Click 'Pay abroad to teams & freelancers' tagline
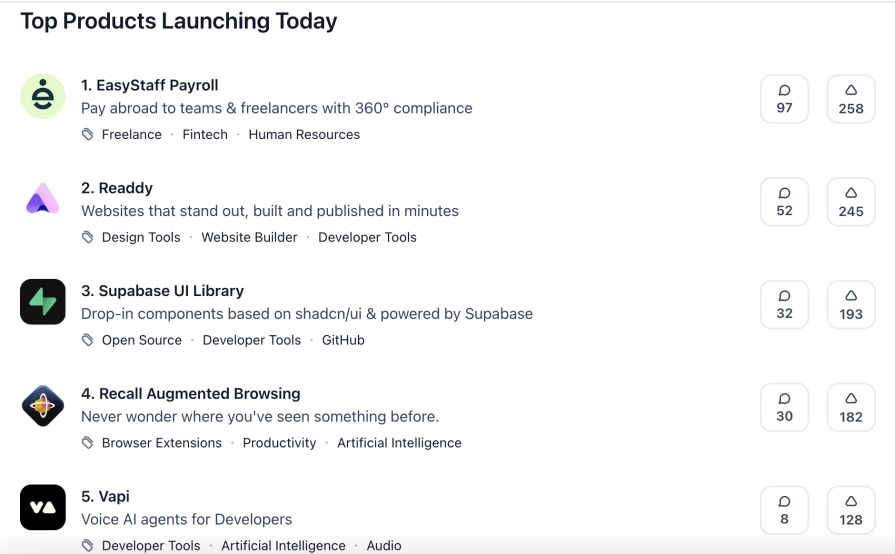895x554 pixels. tap(277, 108)
